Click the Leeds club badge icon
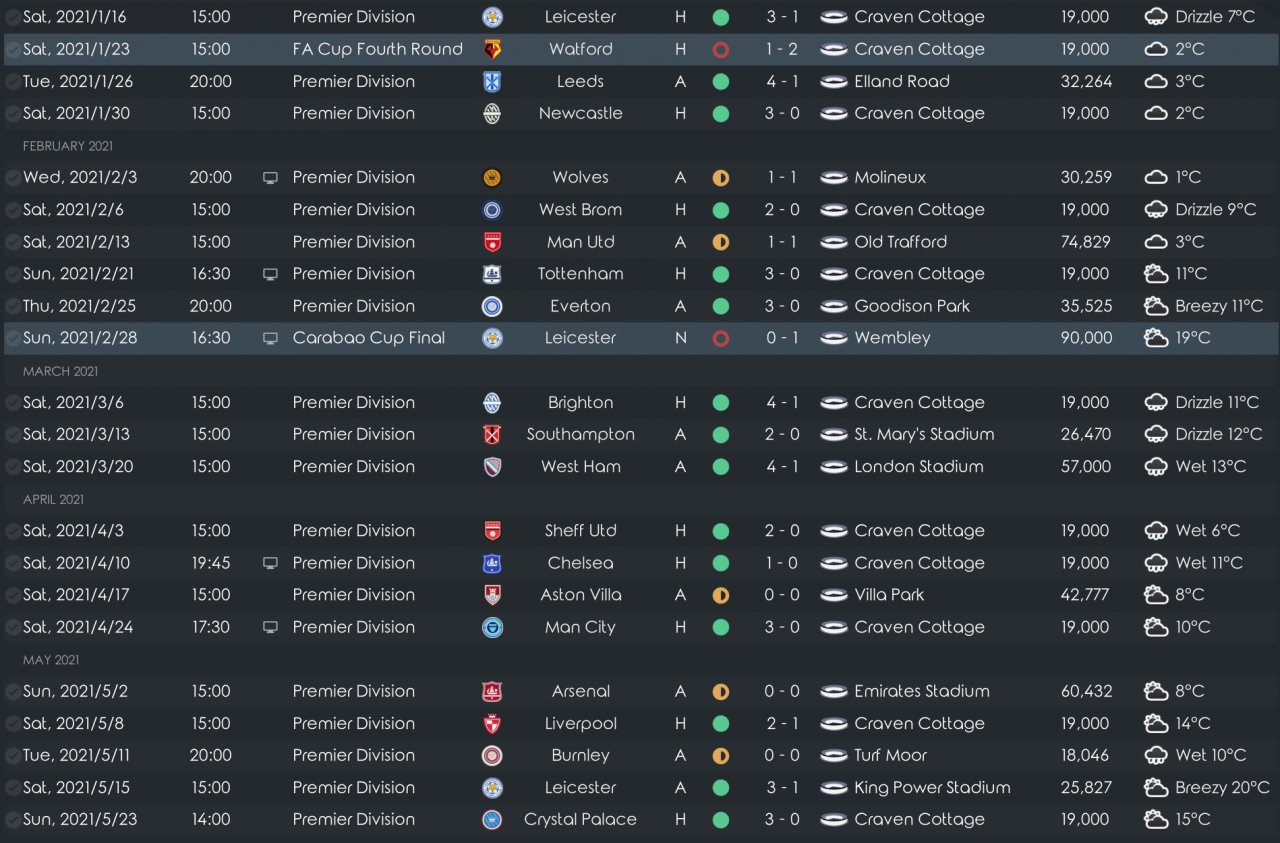1280x843 pixels. pyautogui.click(x=492, y=81)
